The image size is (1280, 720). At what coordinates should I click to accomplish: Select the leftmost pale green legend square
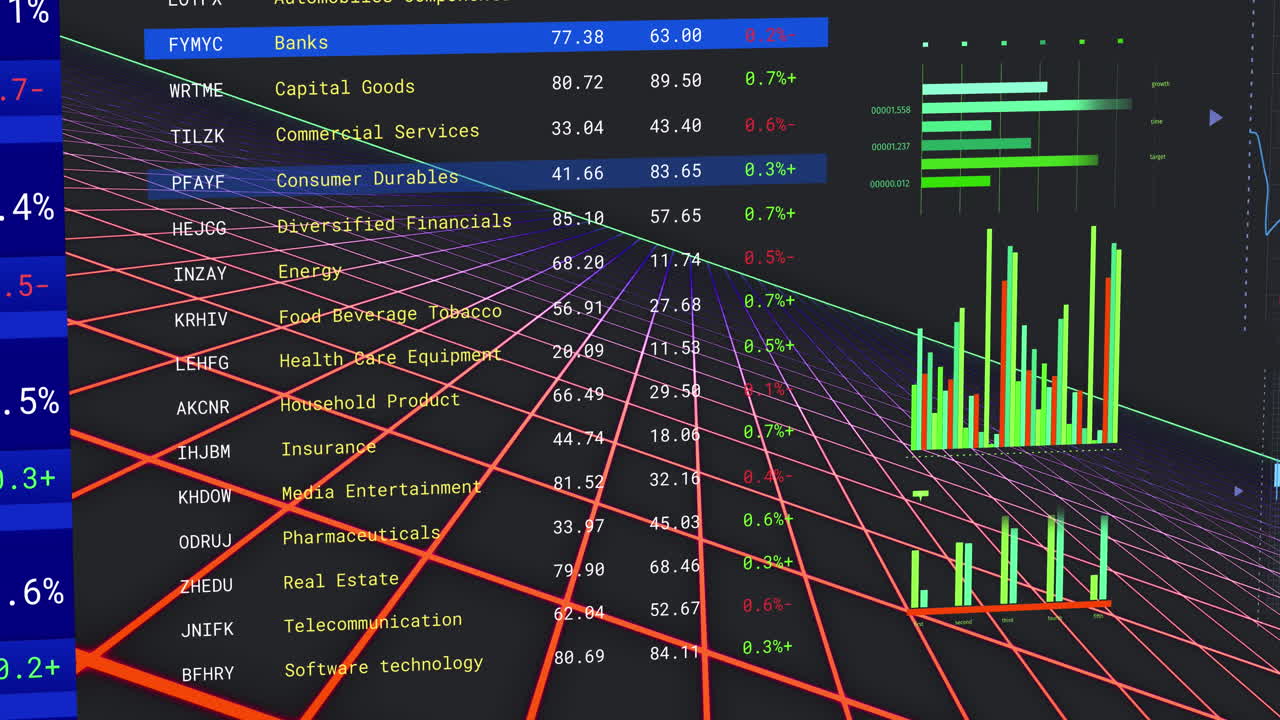[924, 44]
